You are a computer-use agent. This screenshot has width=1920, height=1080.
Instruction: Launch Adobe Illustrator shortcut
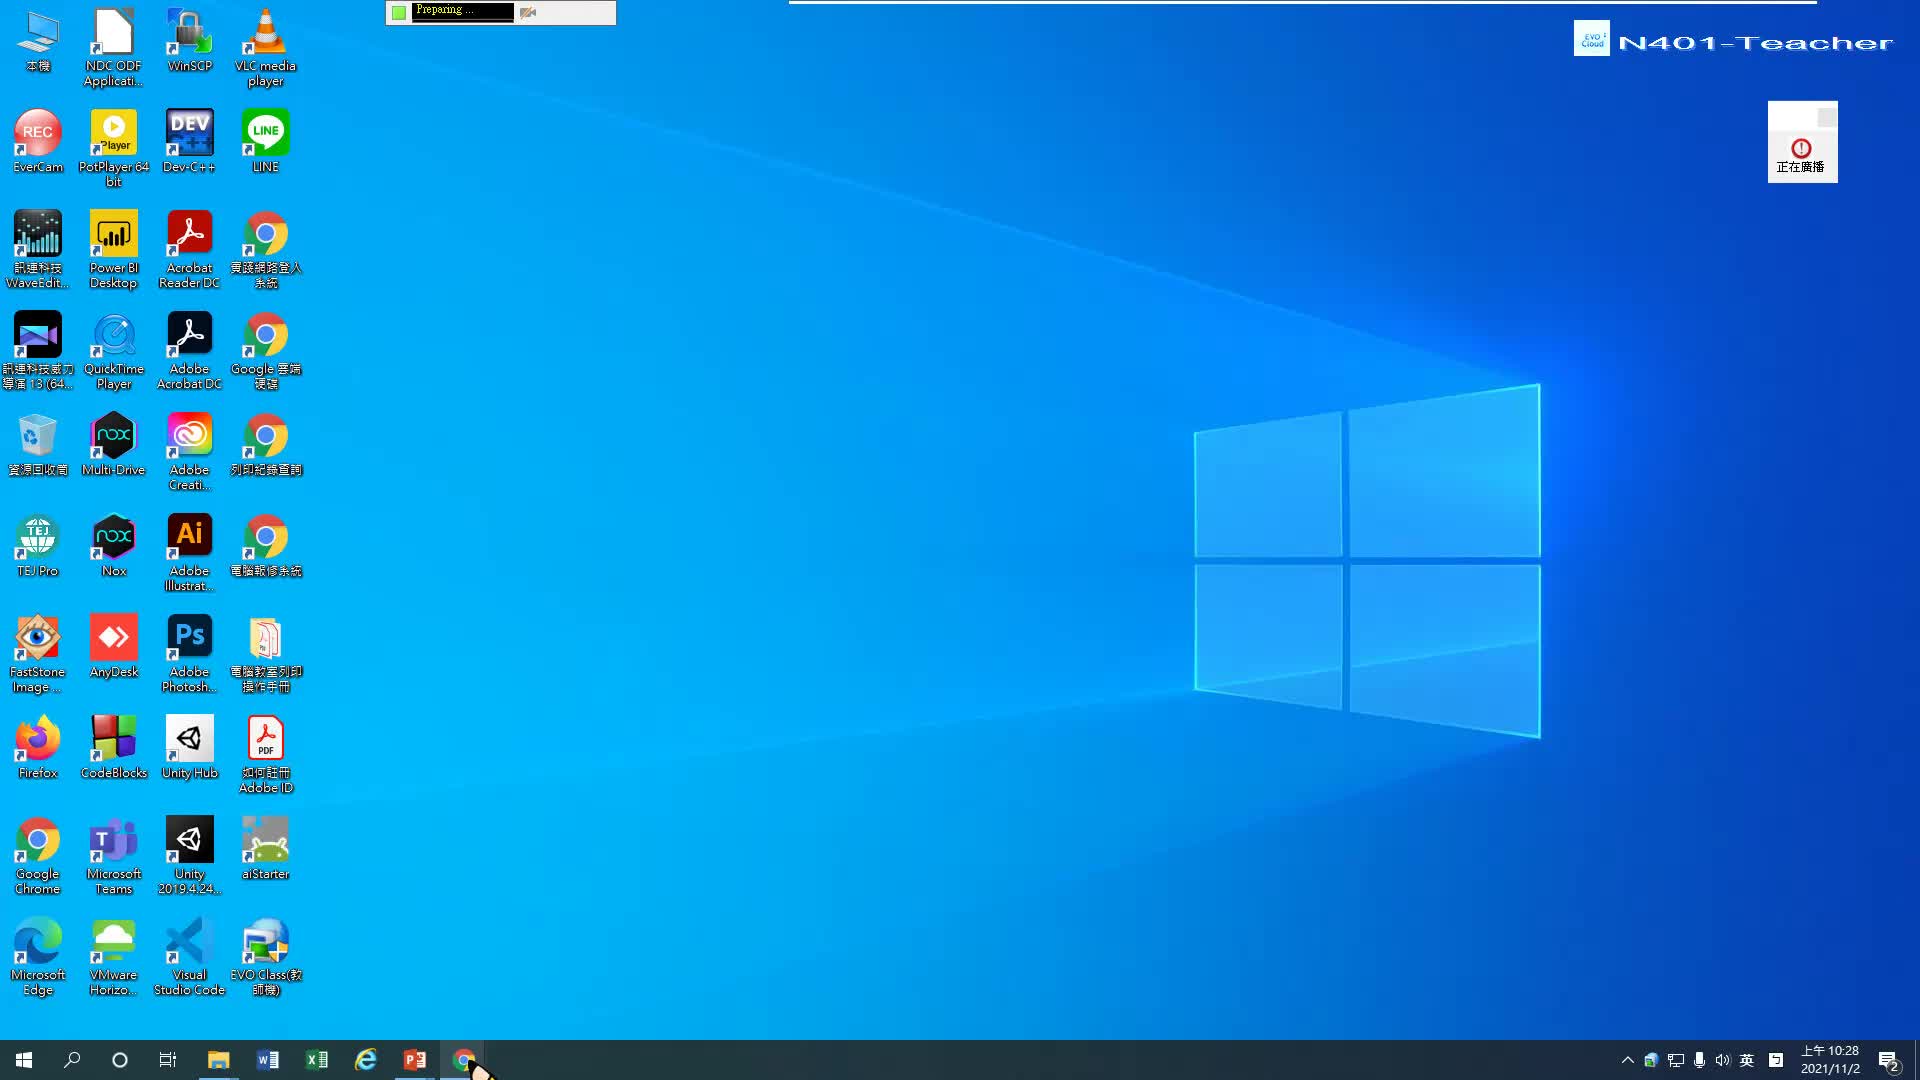189,553
